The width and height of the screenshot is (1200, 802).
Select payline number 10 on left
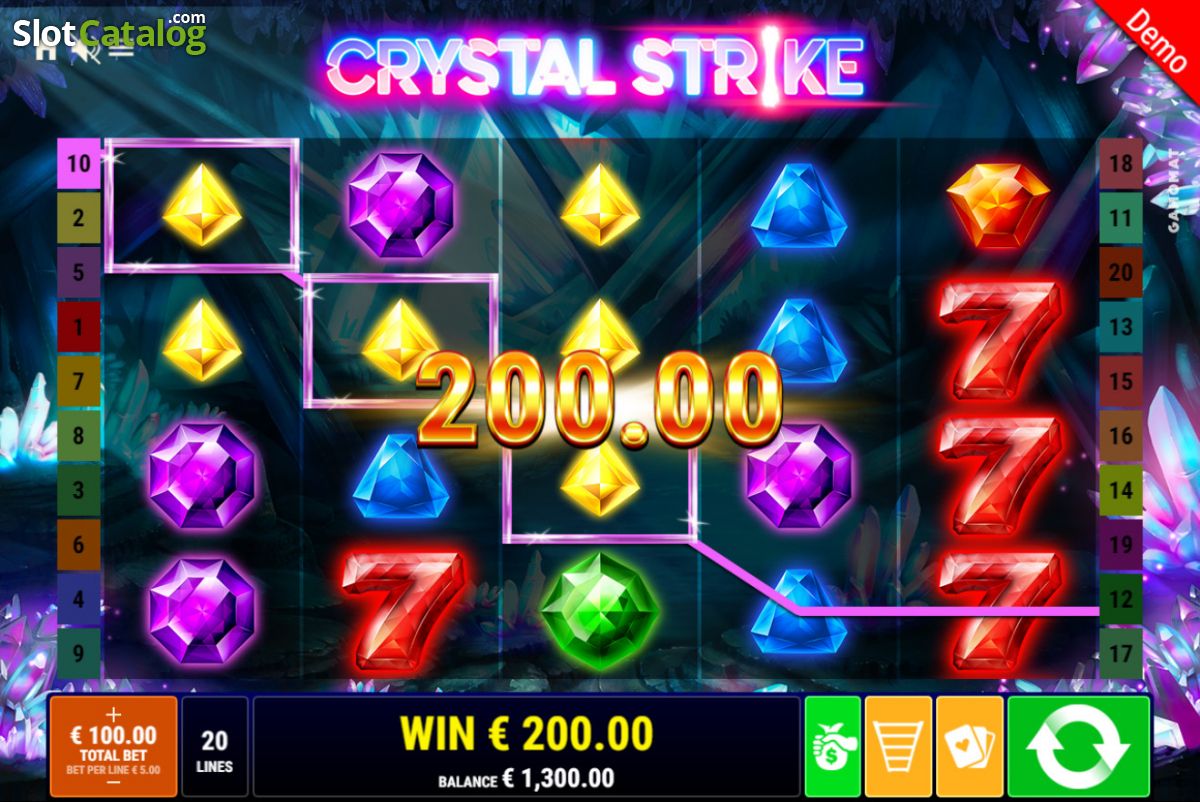tap(79, 164)
